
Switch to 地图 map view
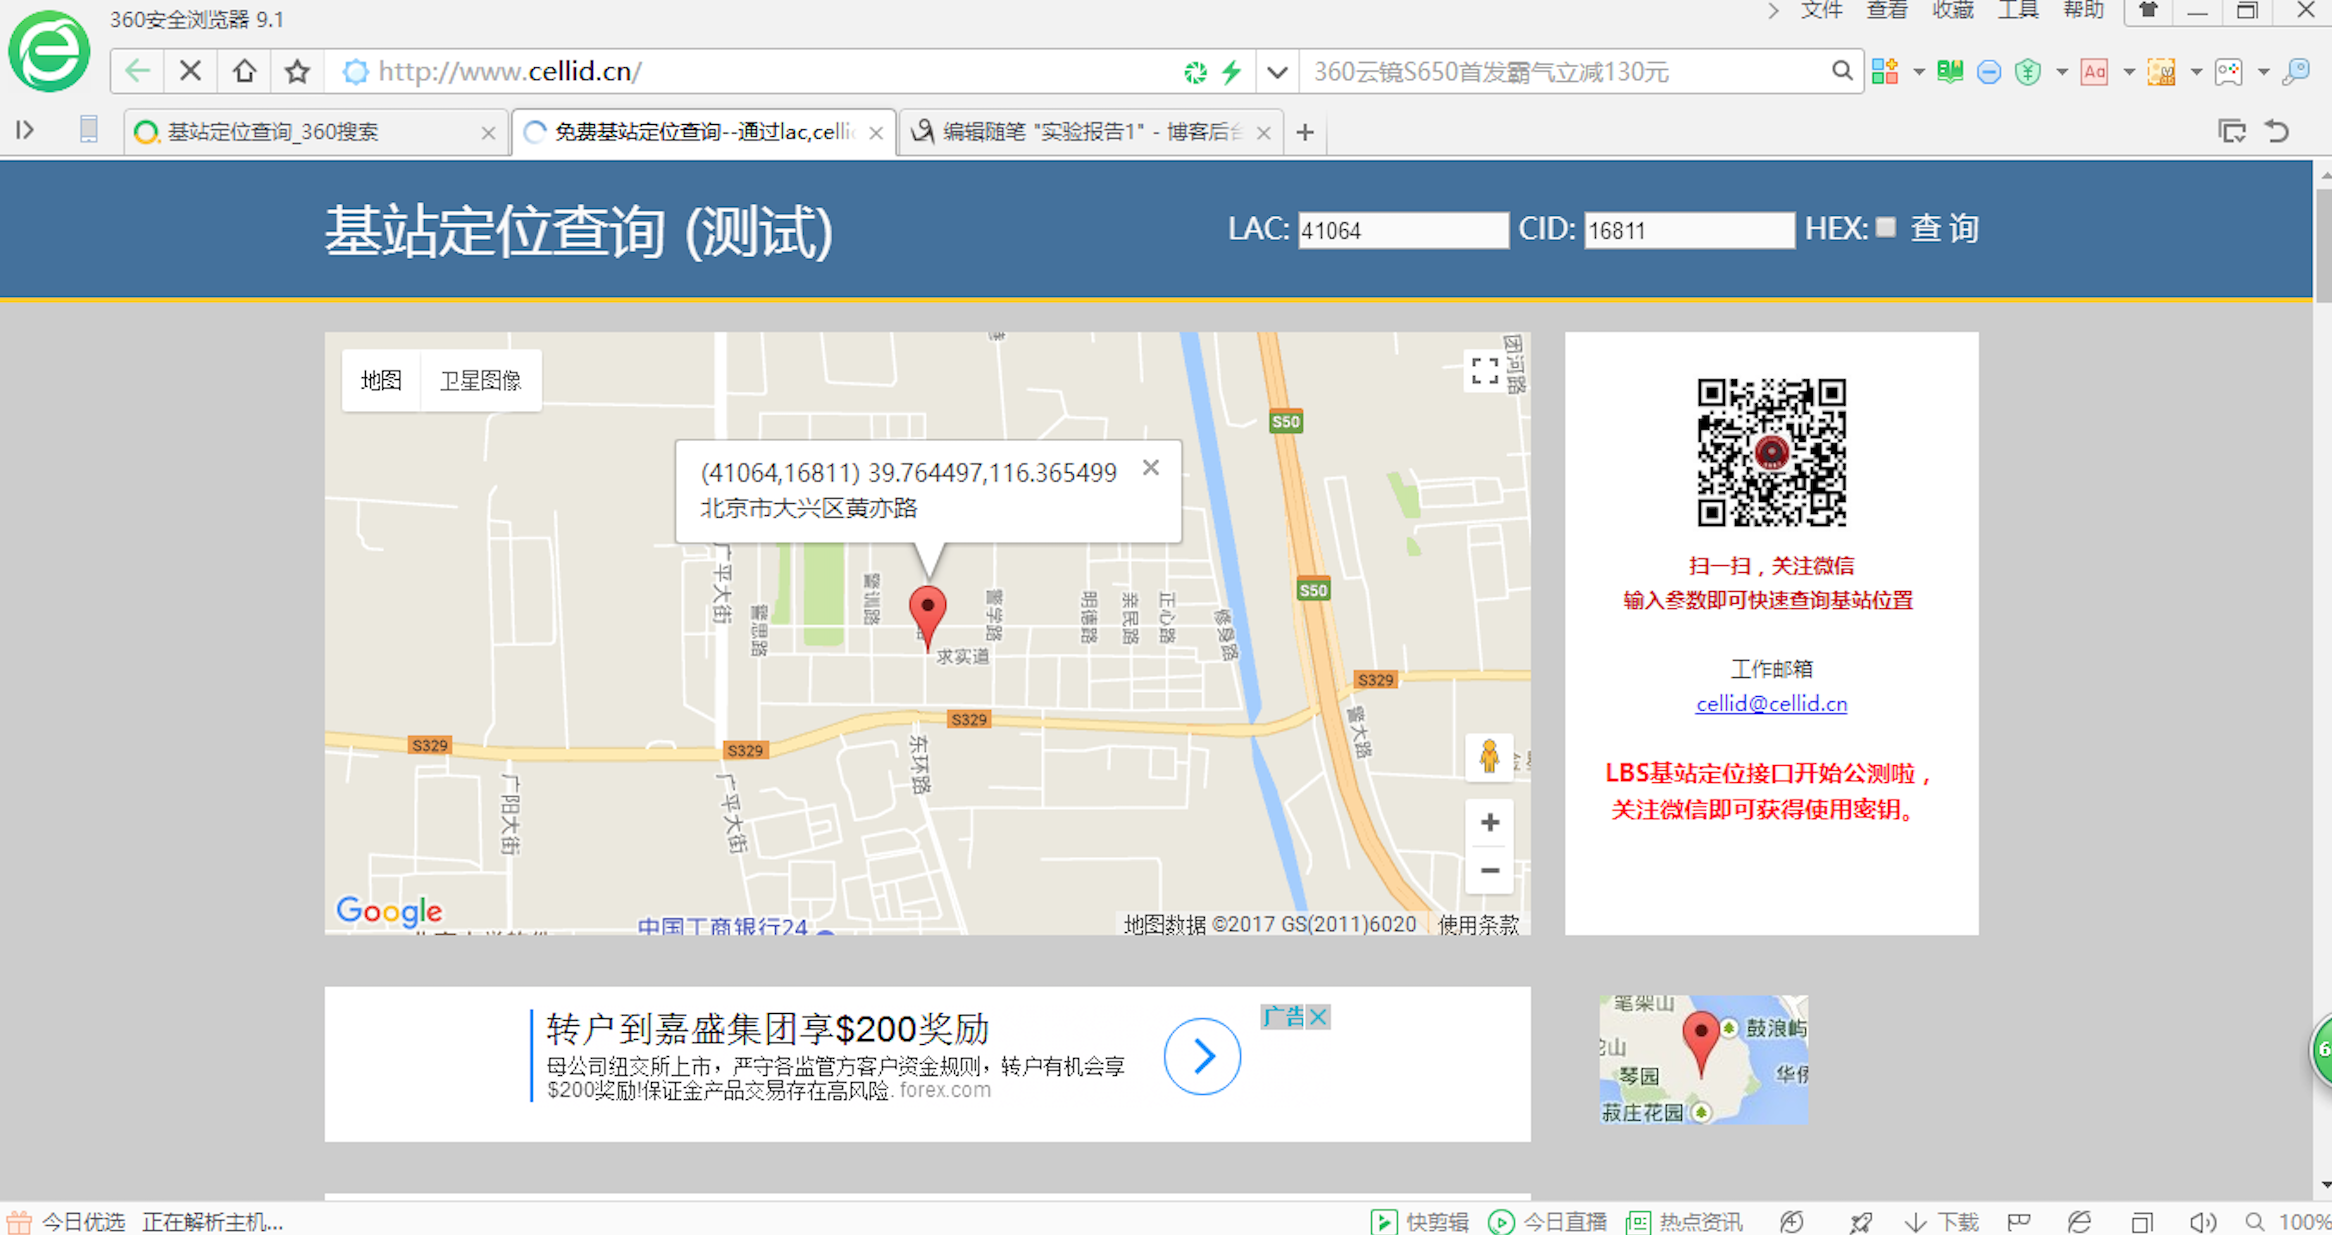[x=381, y=380]
